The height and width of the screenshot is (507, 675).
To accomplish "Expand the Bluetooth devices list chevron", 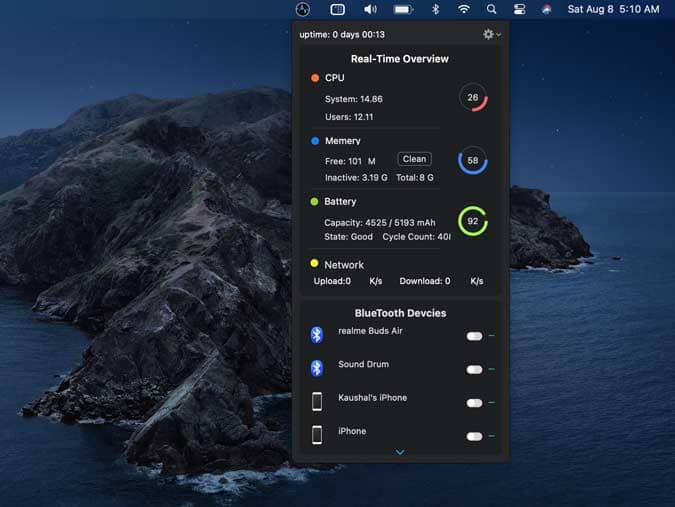I will (400, 452).
